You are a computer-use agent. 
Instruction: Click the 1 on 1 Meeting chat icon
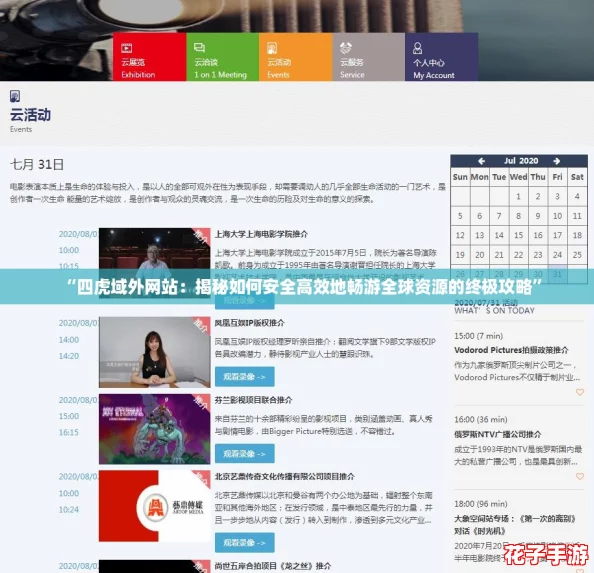pos(199,48)
